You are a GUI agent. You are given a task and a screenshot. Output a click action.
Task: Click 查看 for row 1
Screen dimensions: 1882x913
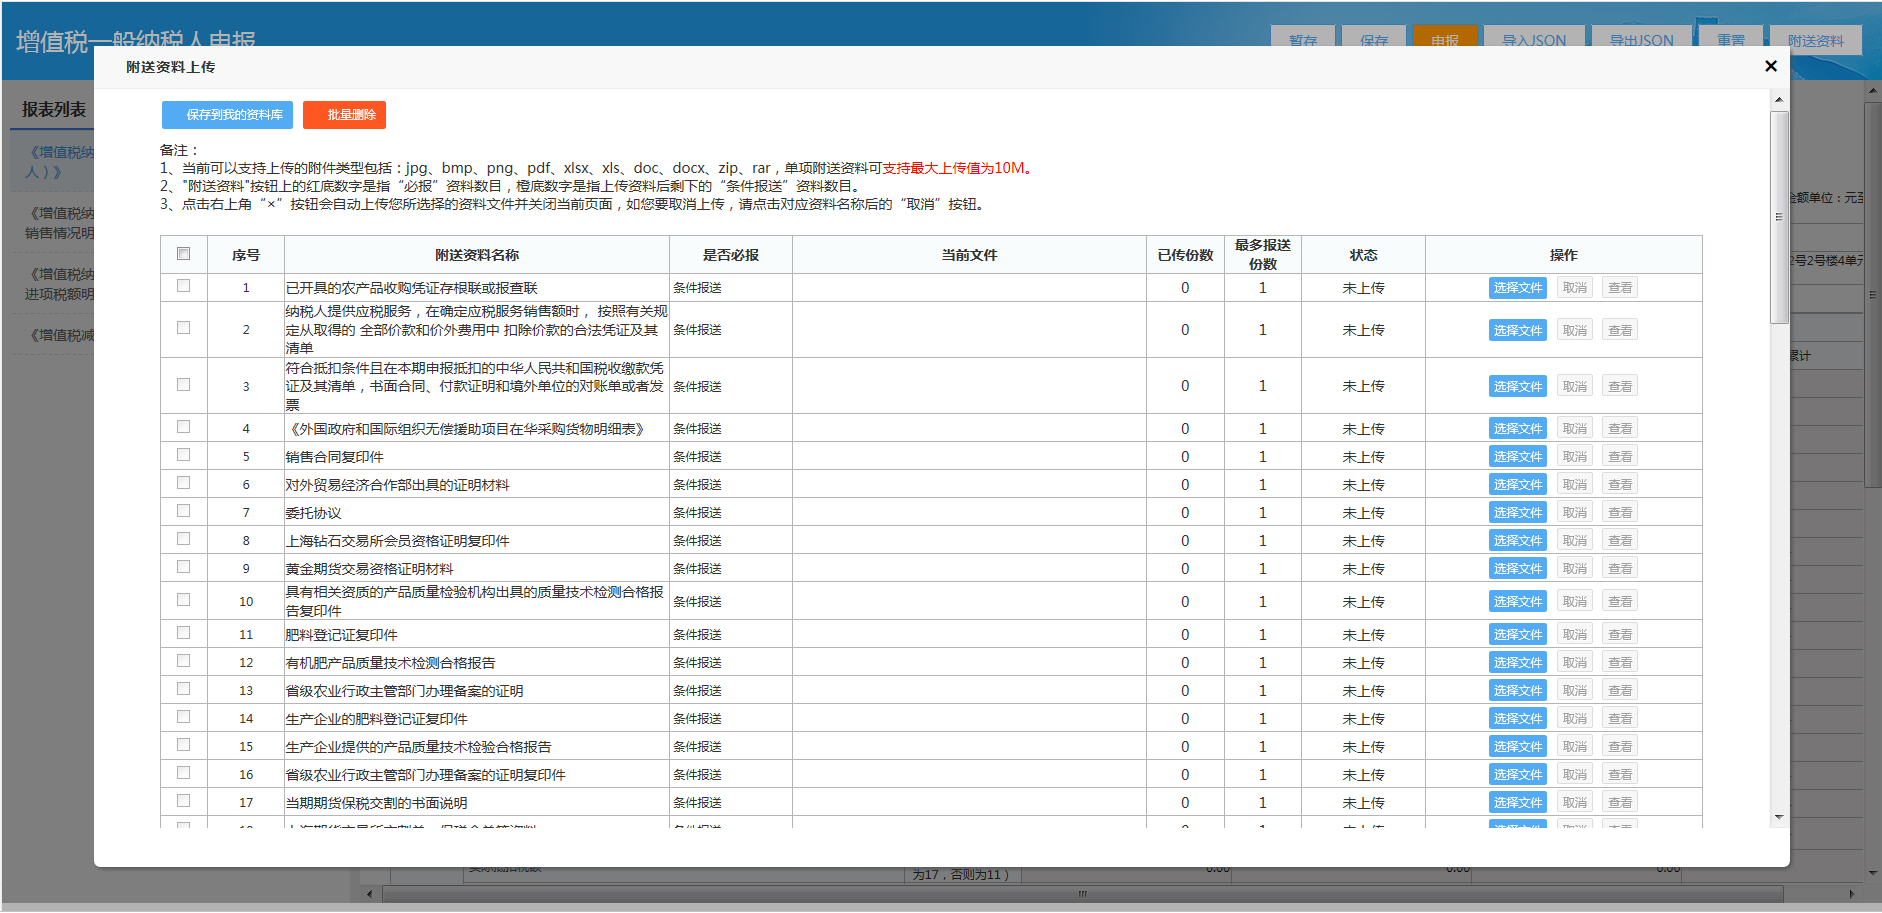coord(1620,288)
